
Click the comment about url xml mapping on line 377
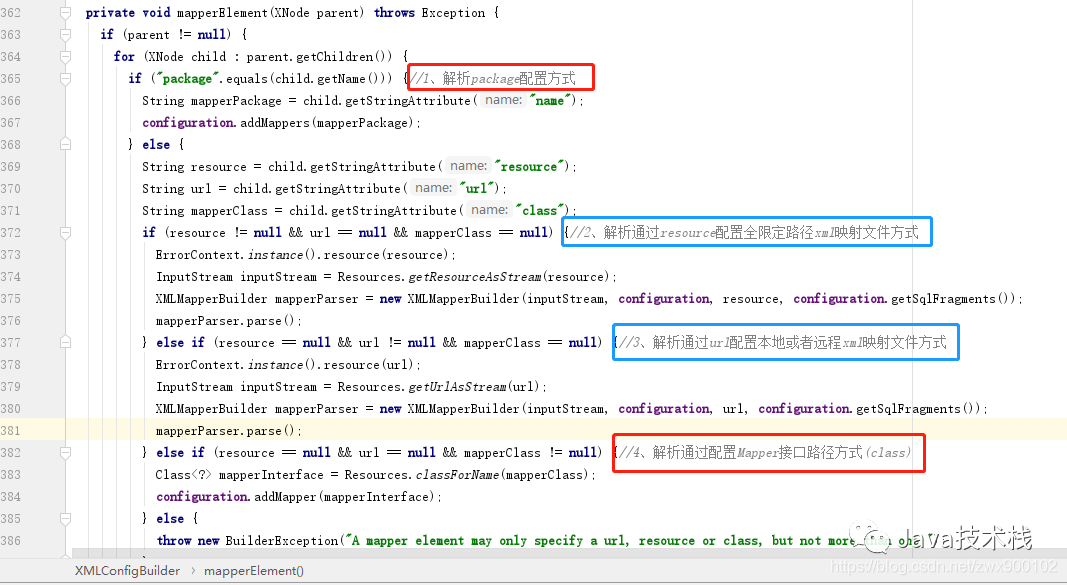pos(783,342)
